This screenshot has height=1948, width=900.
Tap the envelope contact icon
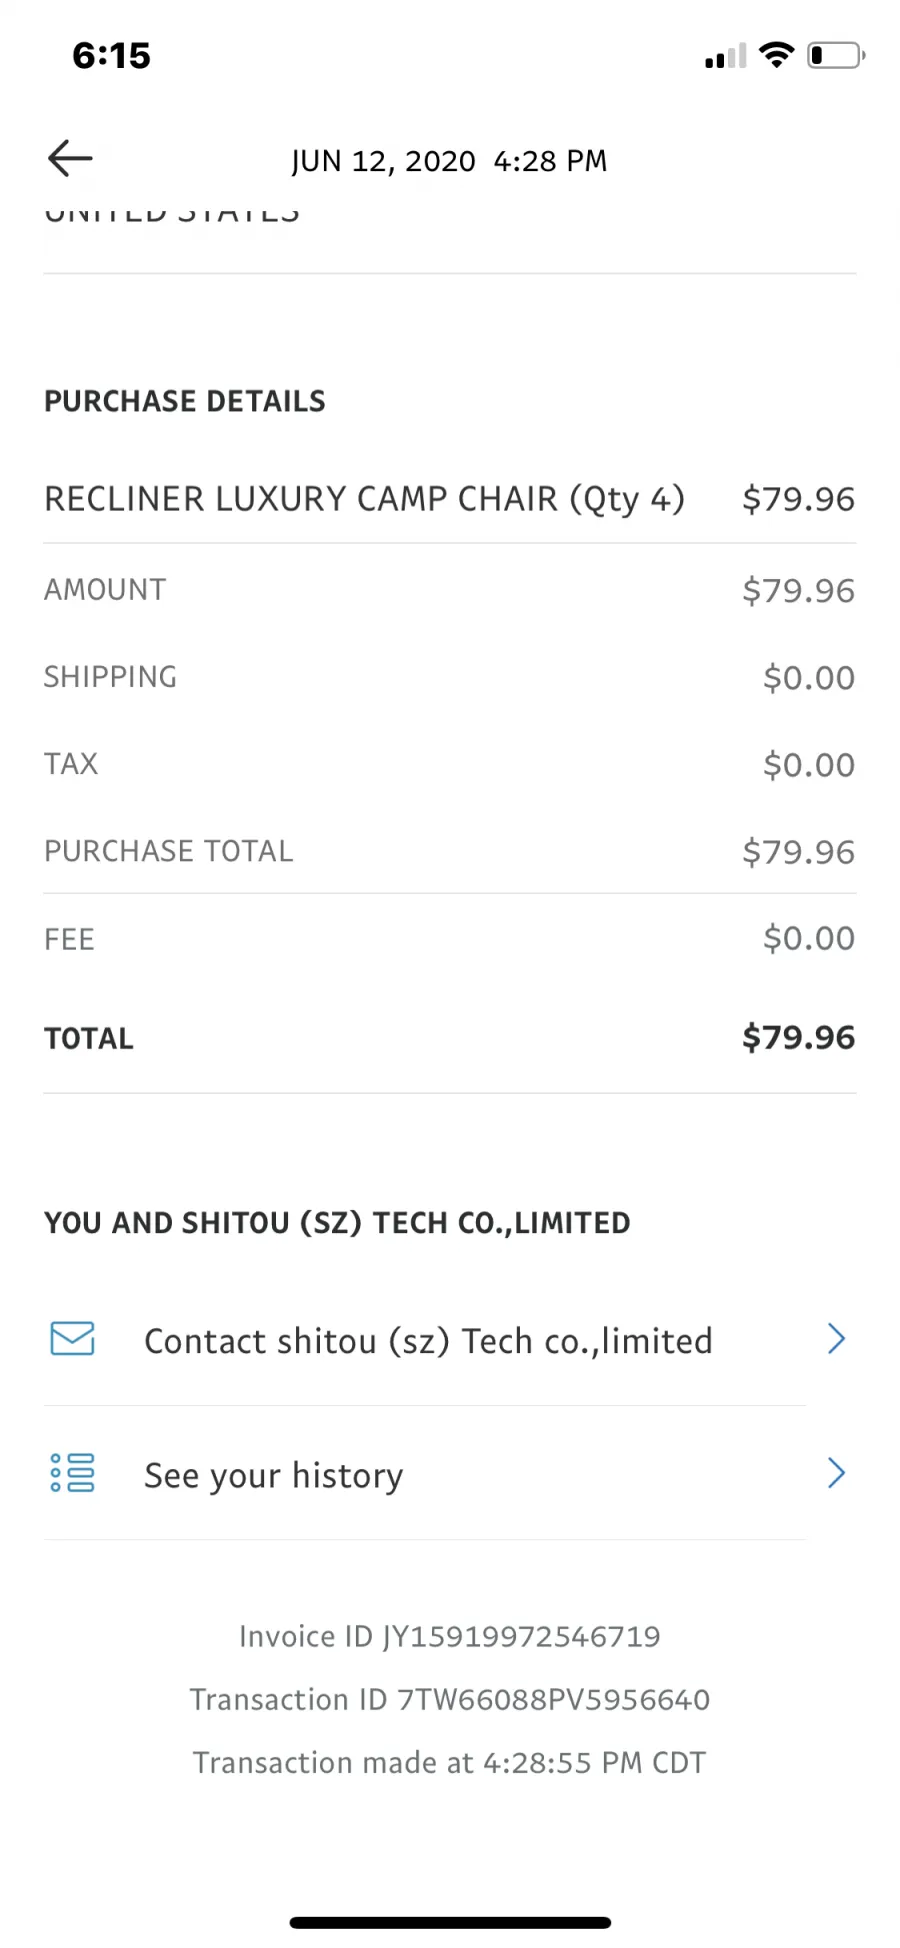[72, 1338]
